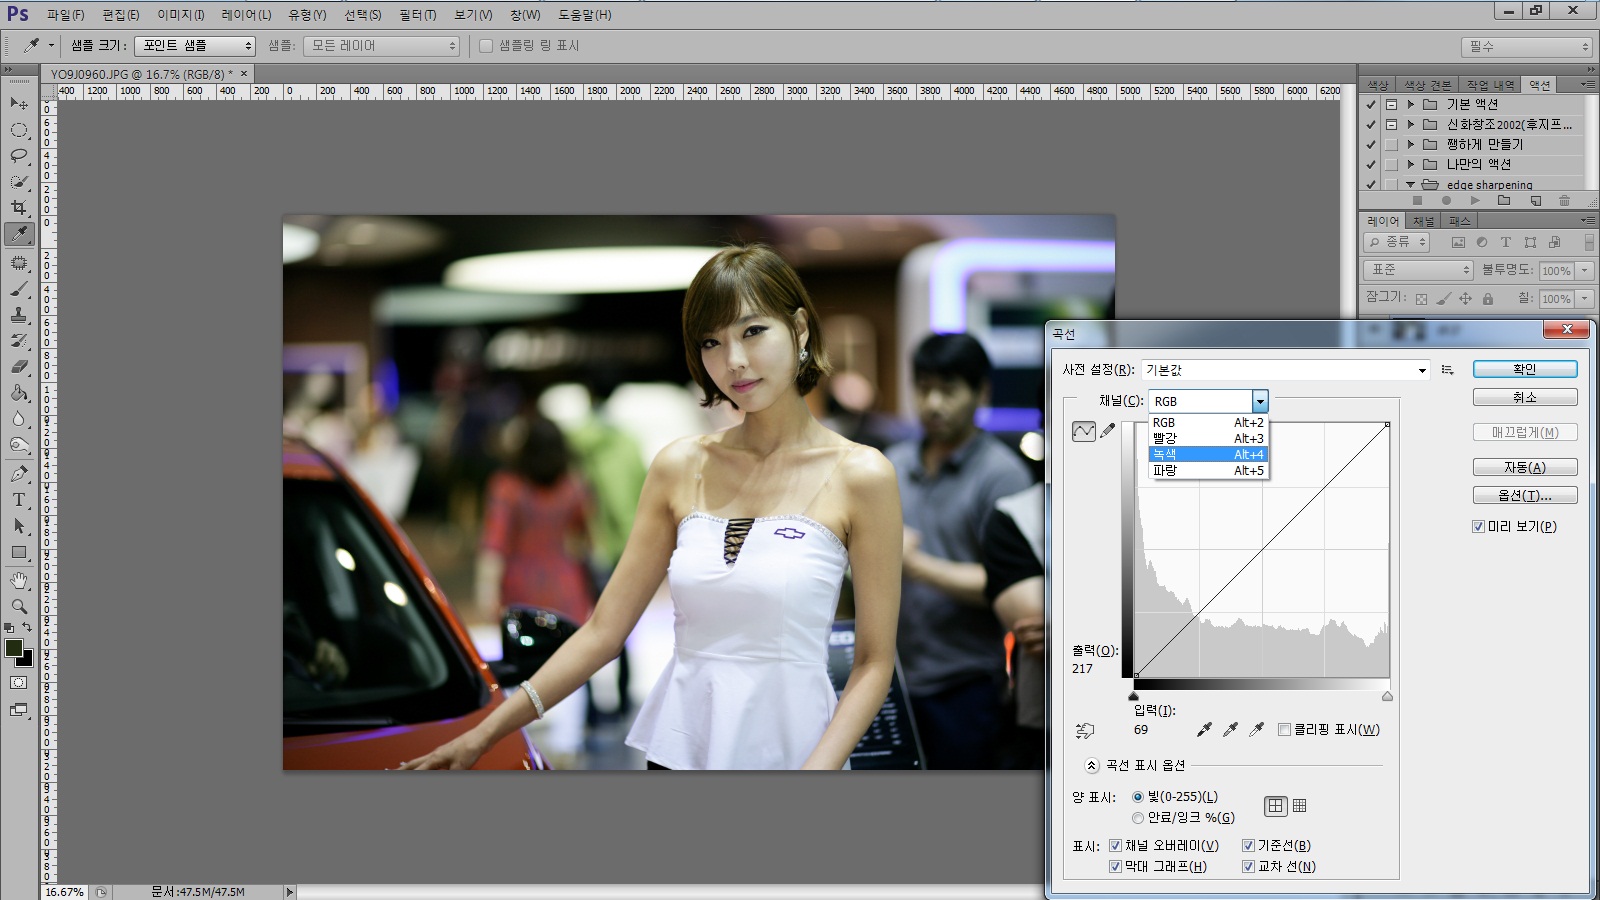Expand the 기본 액션 folder
Viewport: 1600px width, 900px height.
(x=1411, y=105)
